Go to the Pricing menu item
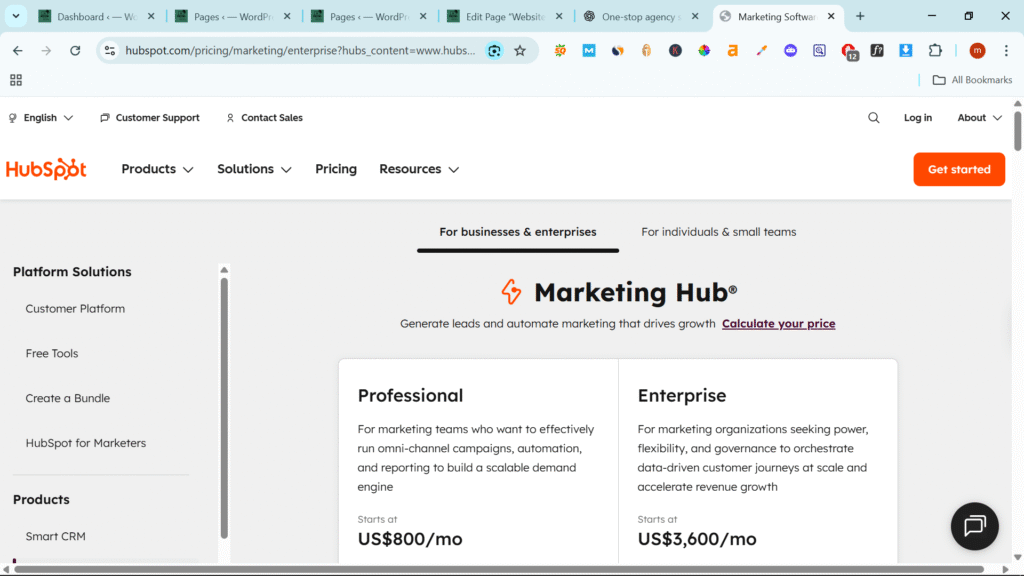This screenshot has height=576, width=1024. tap(336, 169)
